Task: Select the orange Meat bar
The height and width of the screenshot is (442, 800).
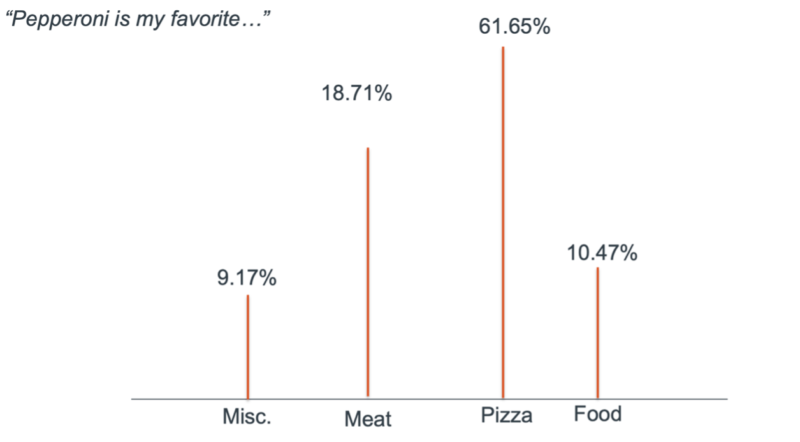Action: [x=368, y=280]
